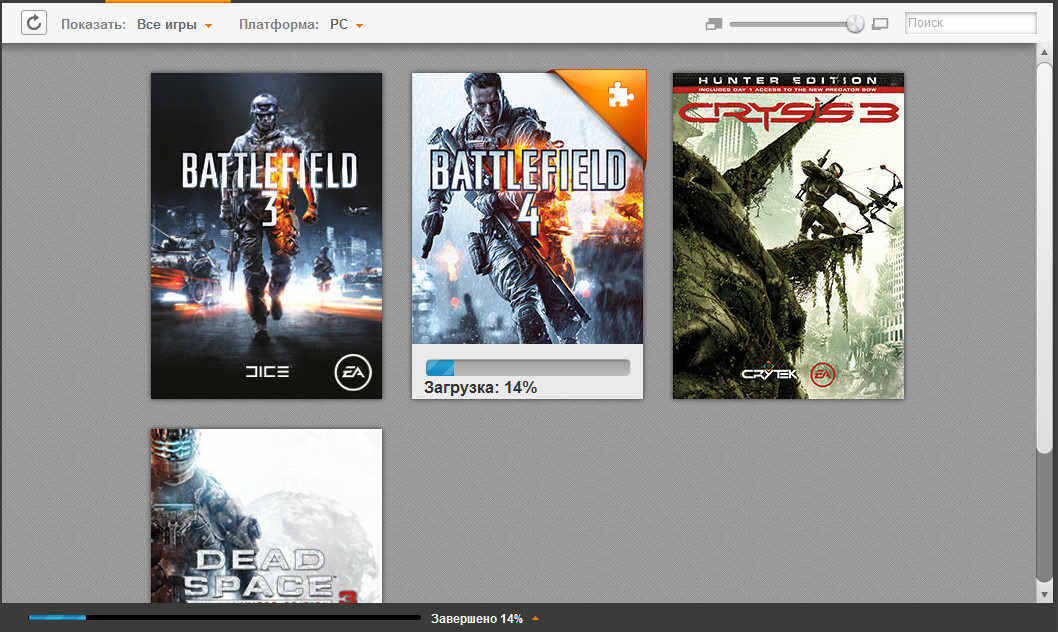Select the Crysis 3 Hunter Edition cover

click(x=788, y=235)
